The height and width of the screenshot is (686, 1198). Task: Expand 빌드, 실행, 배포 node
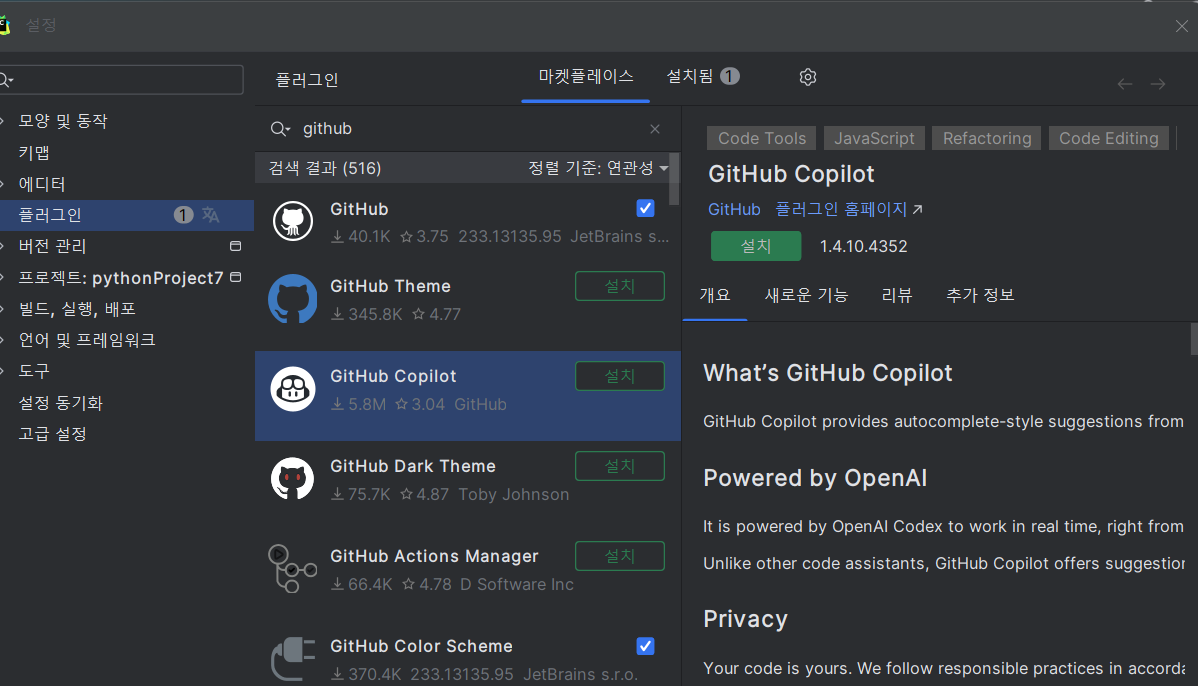(3, 309)
